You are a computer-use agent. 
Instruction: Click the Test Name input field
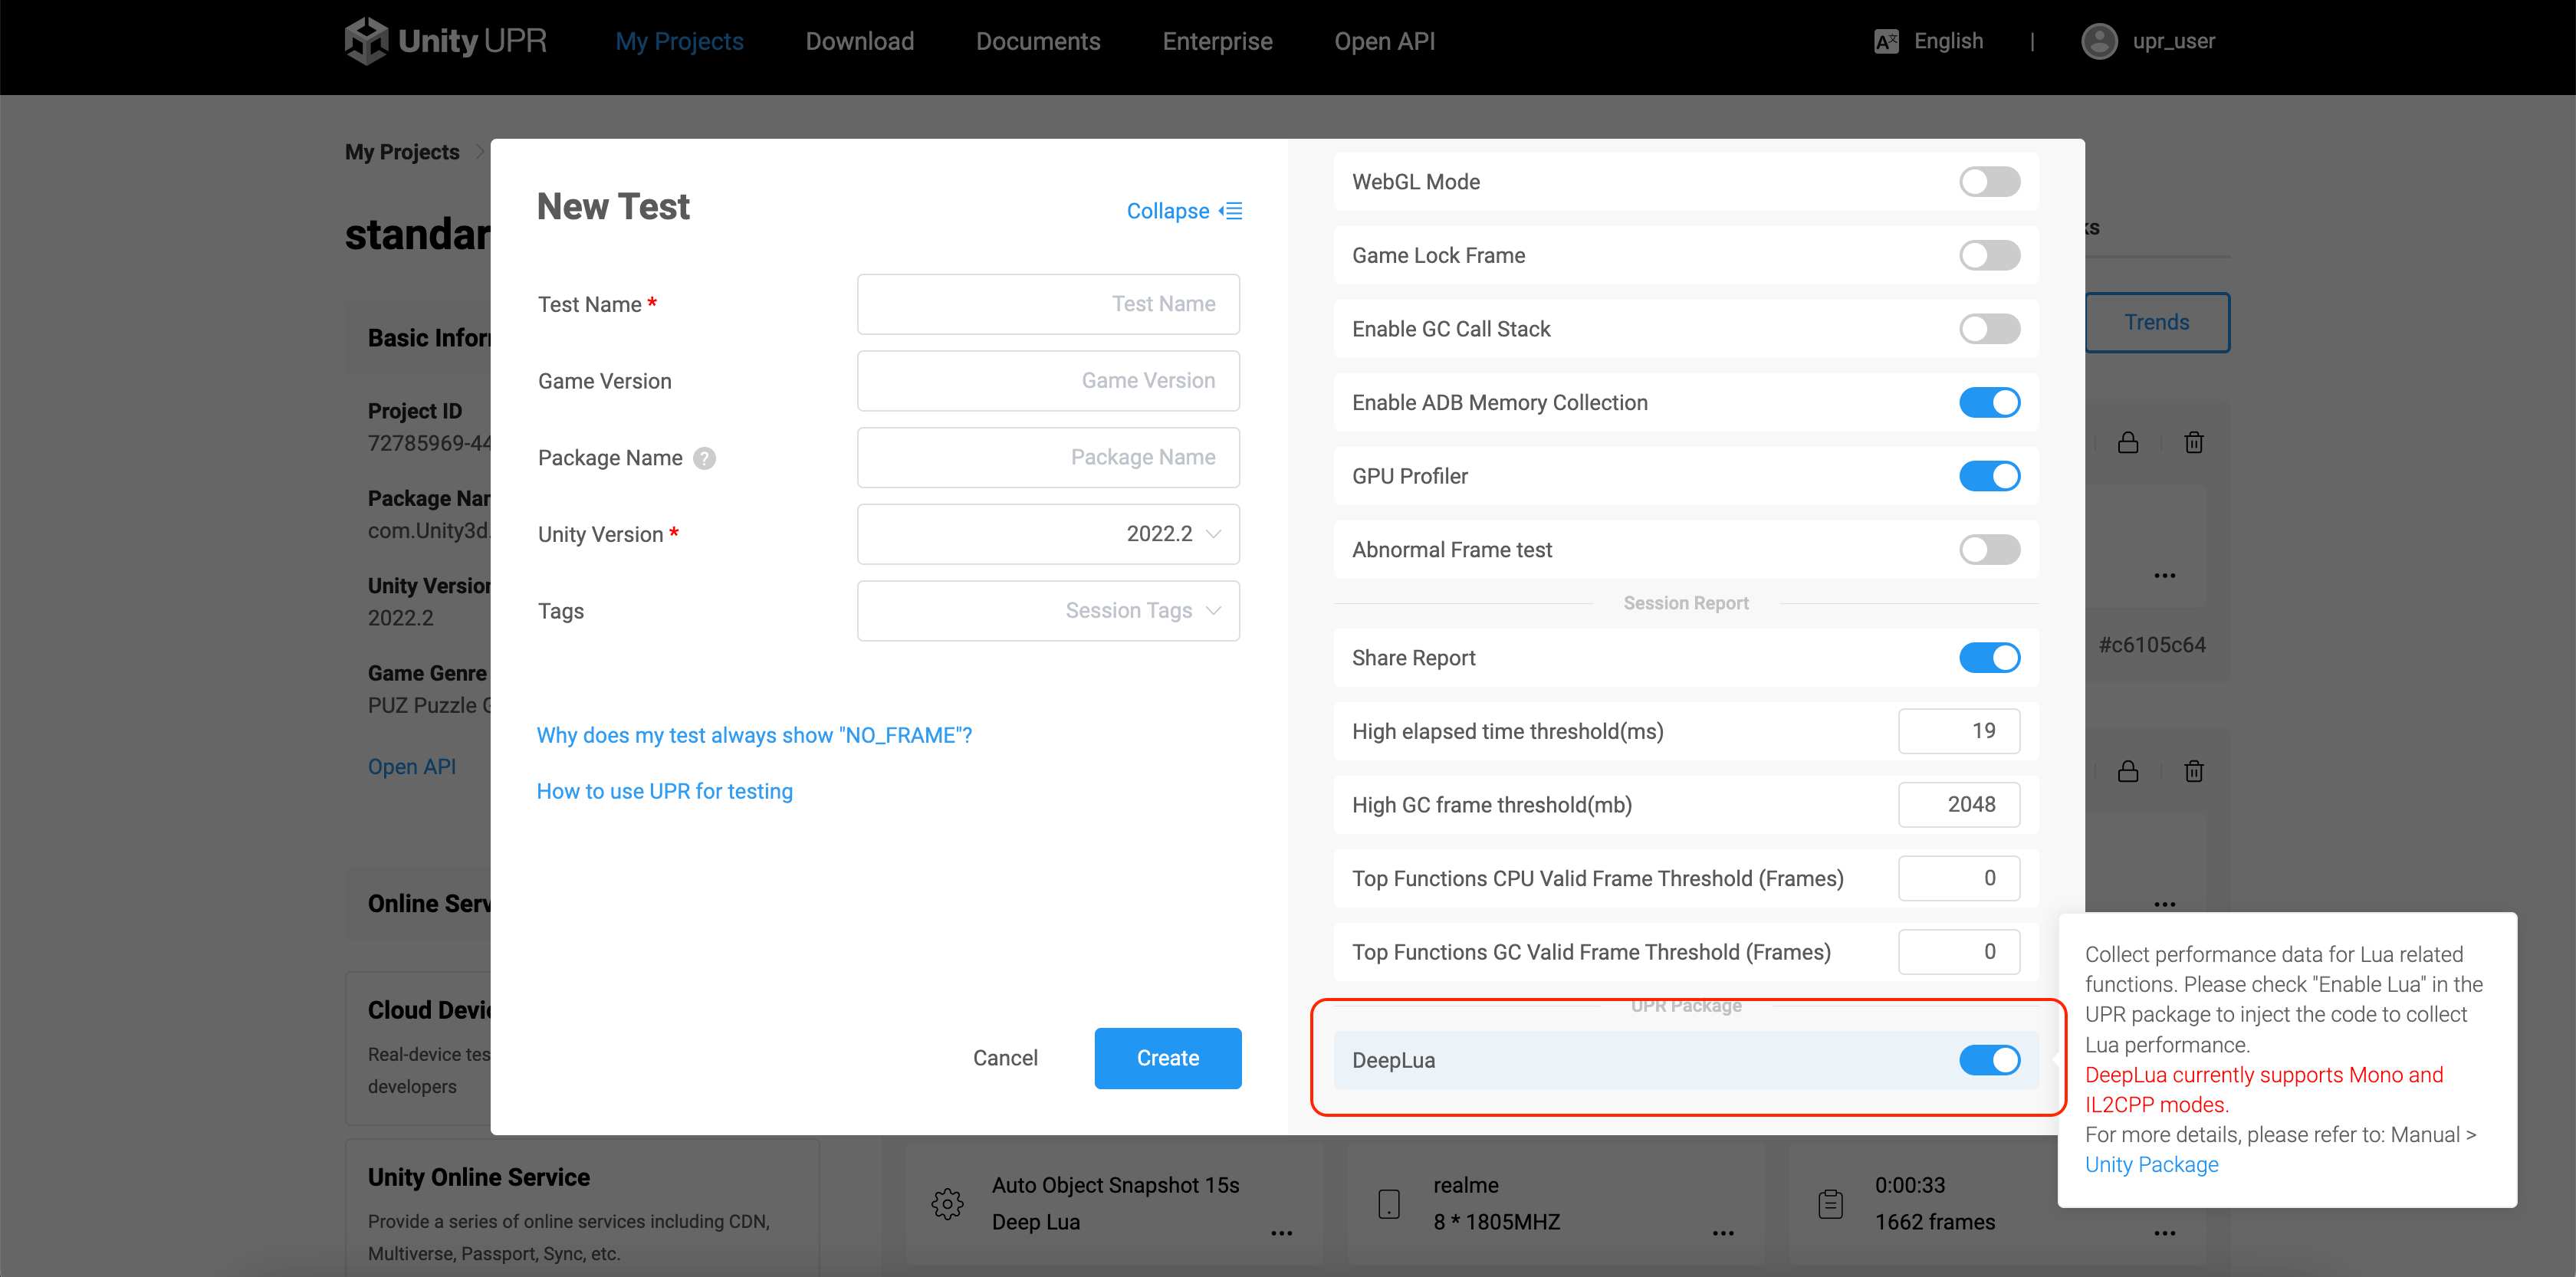coord(1048,304)
